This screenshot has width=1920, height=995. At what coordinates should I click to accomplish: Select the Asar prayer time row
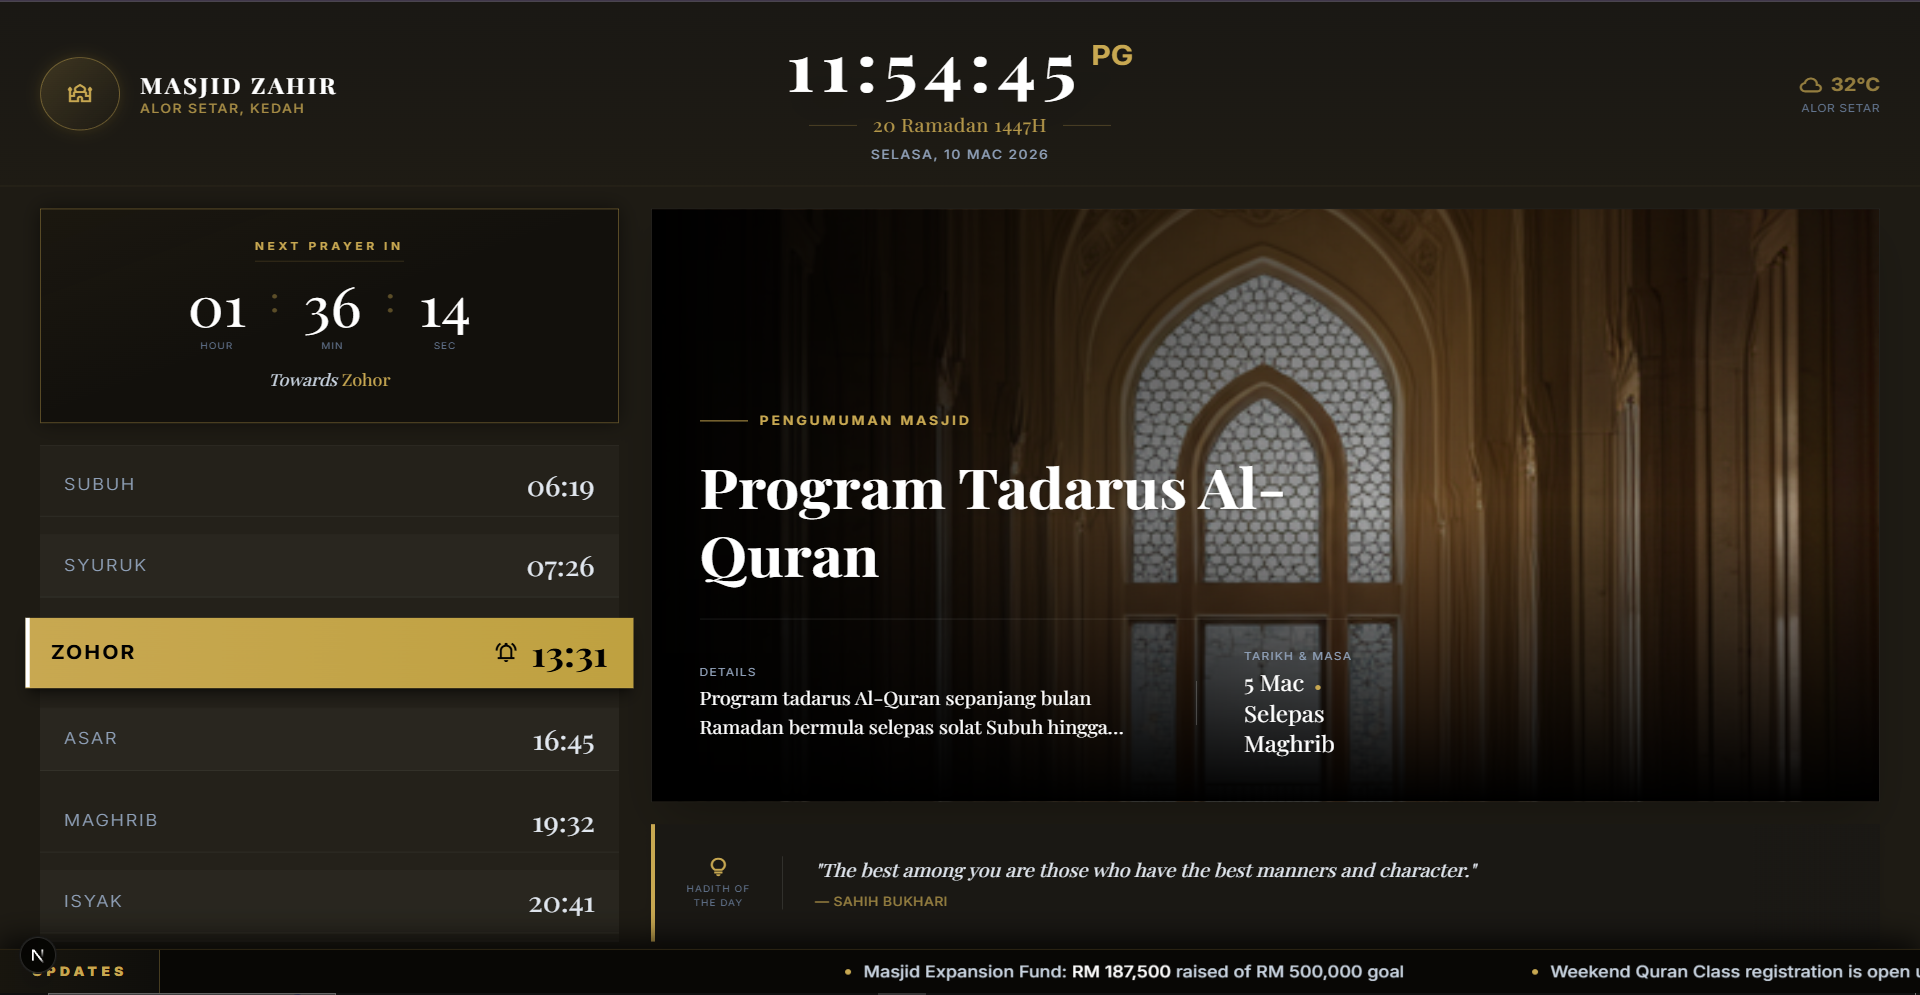pos(329,739)
